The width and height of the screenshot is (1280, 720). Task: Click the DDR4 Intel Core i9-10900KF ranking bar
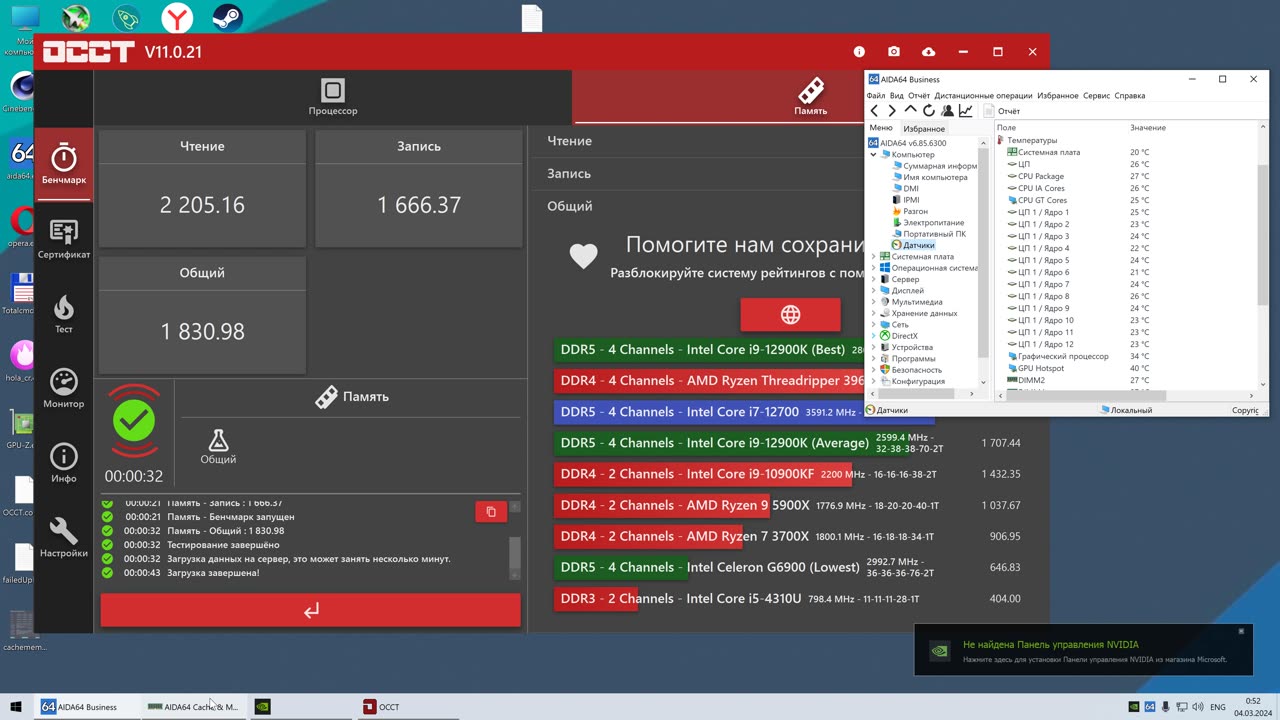tap(703, 474)
